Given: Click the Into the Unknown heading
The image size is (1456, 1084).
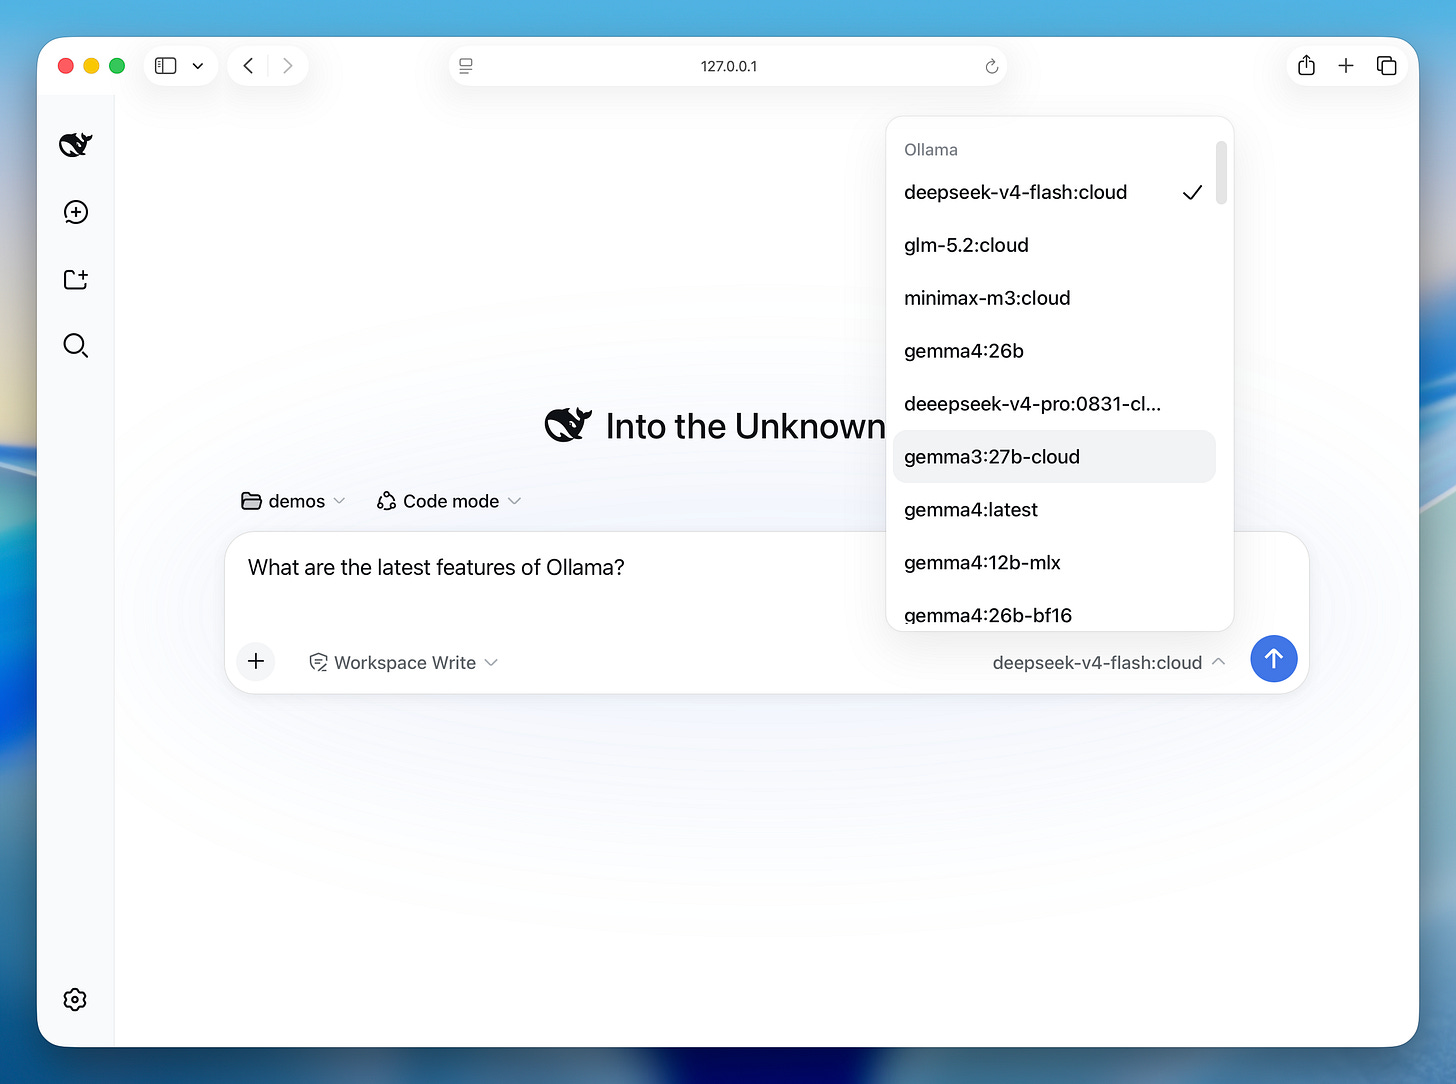Looking at the screenshot, I should pyautogui.click(x=745, y=427).
